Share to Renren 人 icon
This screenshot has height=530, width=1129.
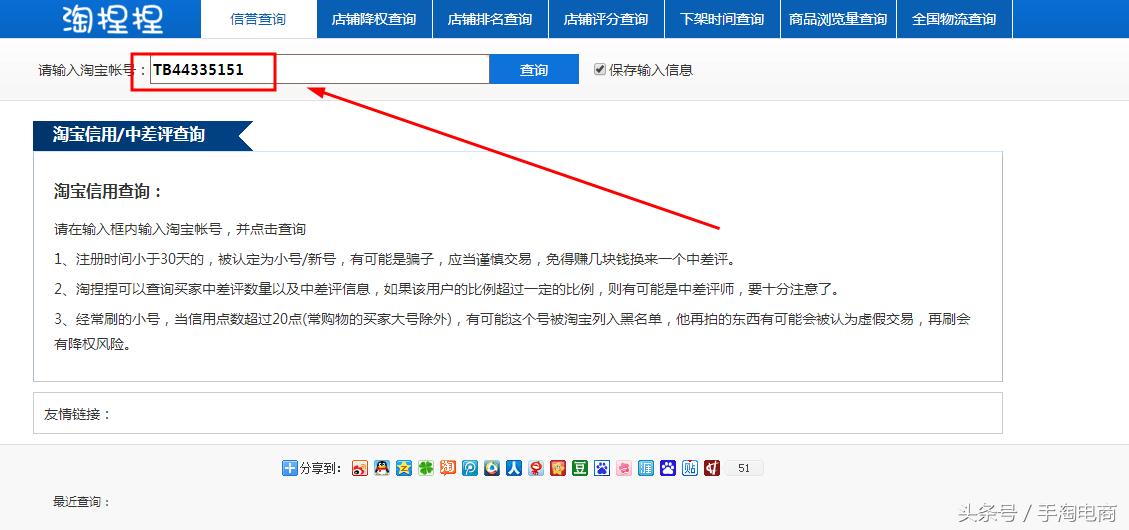[x=514, y=468]
